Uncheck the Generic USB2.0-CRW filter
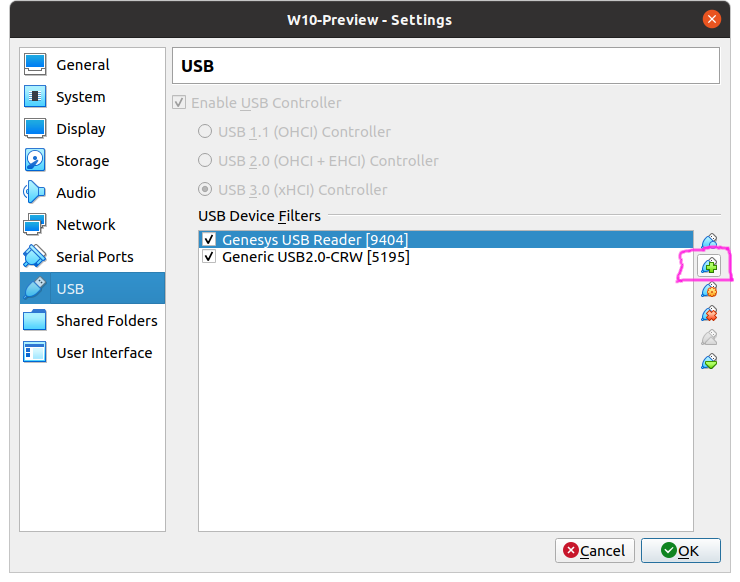Image resolution: width=740 pixels, height=582 pixels. (x=209, y=257)
